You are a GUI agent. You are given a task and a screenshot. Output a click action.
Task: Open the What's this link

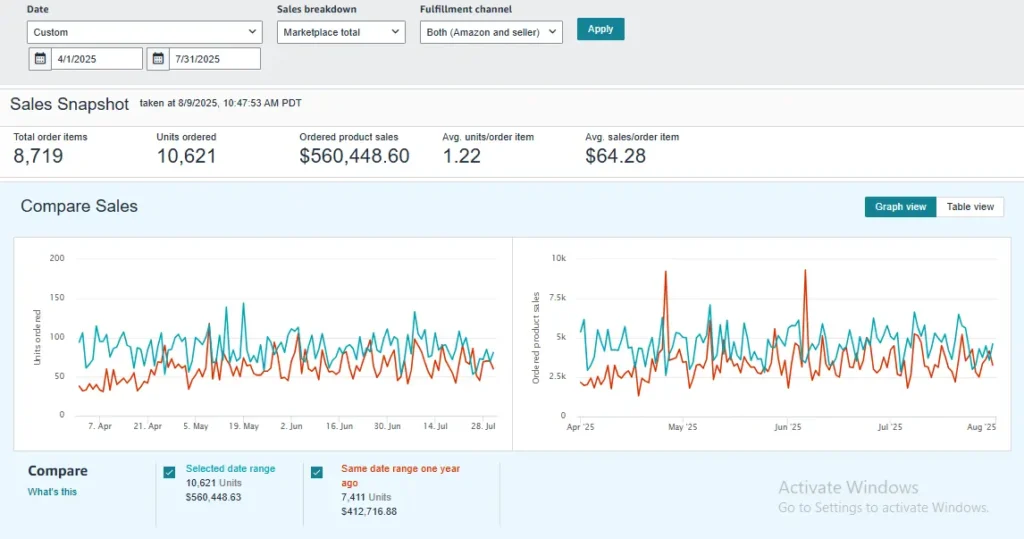coord(52,491)
